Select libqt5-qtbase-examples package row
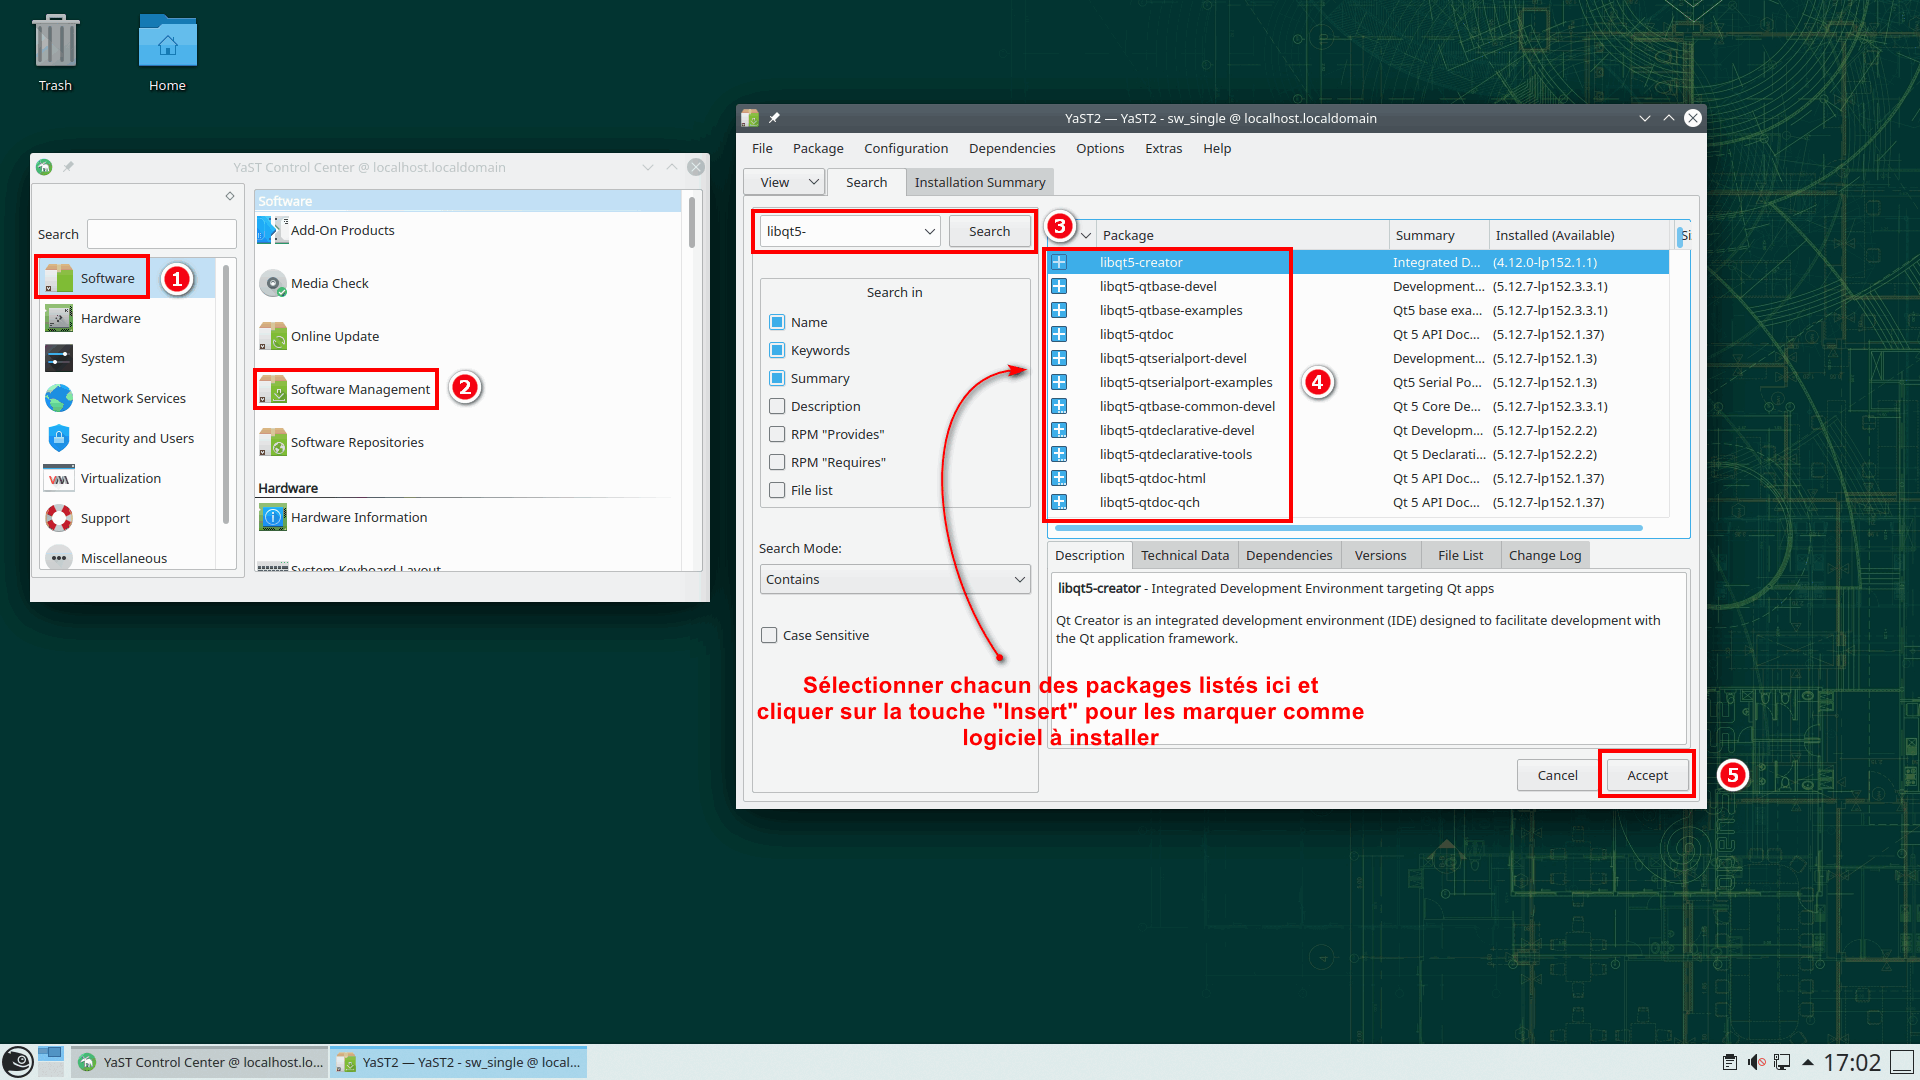1920x1080 pixels. point(1358,310)
